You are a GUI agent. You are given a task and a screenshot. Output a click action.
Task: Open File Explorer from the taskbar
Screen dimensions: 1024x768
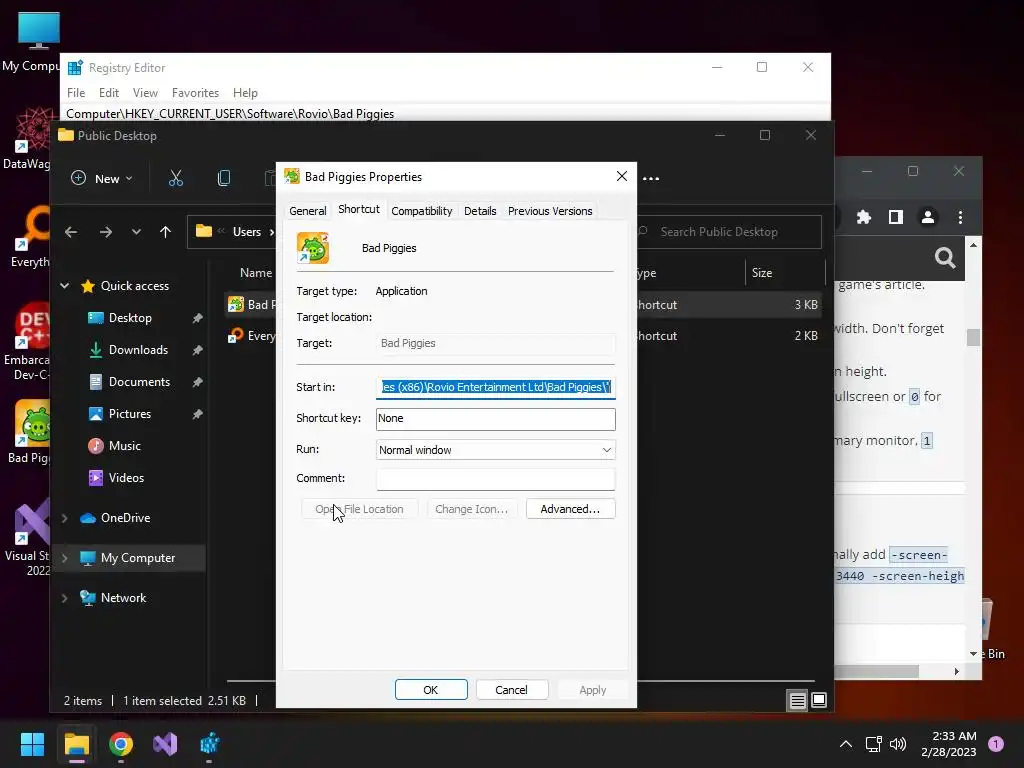point(76,744)
